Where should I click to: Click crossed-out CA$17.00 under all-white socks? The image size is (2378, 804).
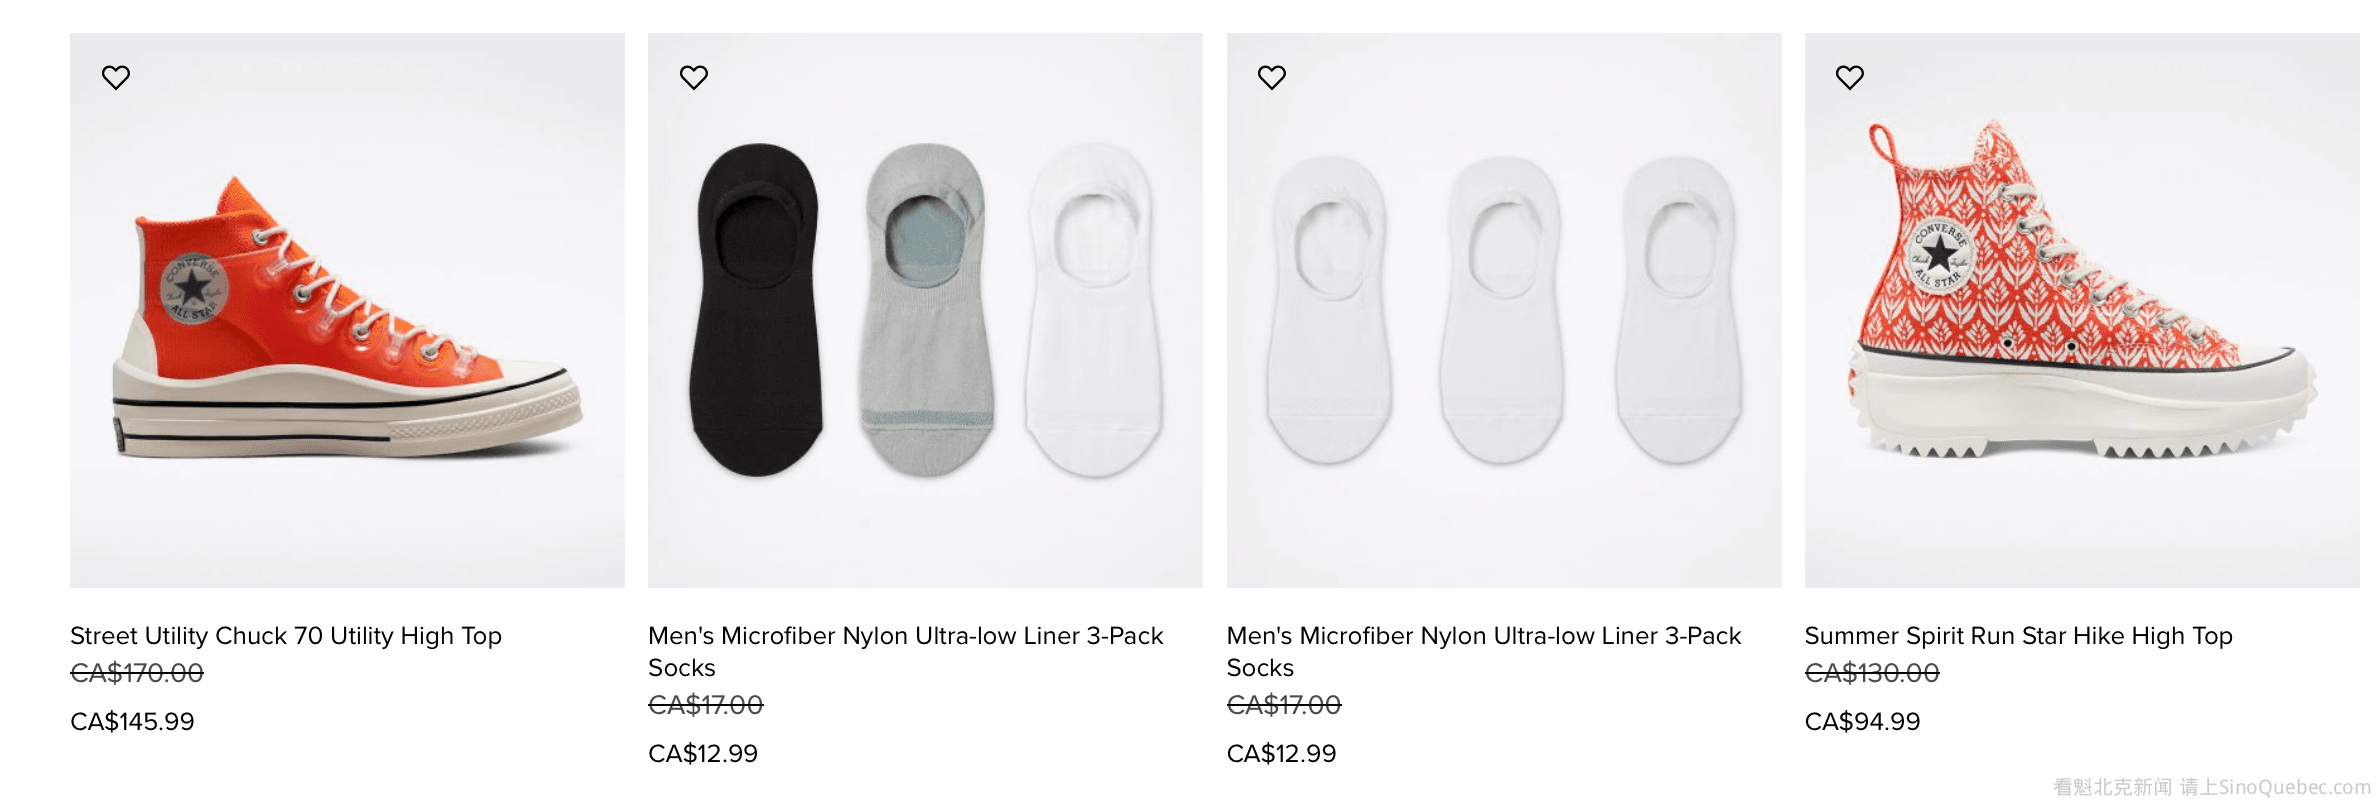(1284, 705)
